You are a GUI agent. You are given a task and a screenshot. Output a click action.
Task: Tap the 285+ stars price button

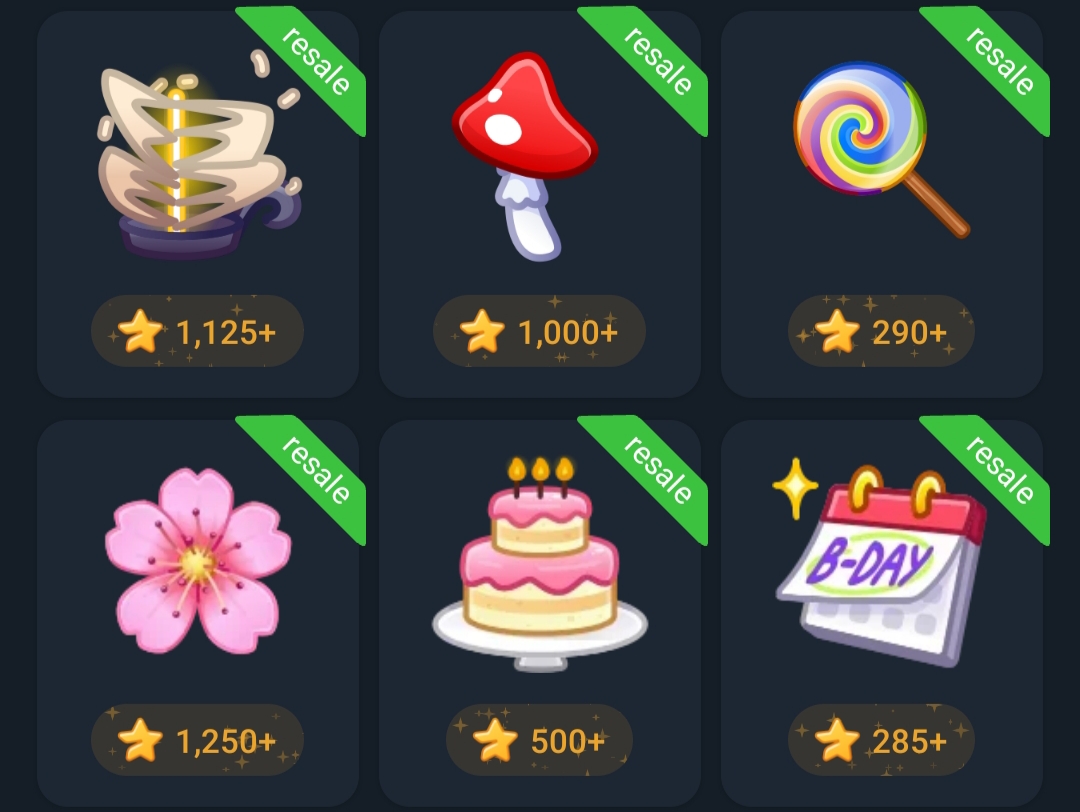tap(881, 740)
